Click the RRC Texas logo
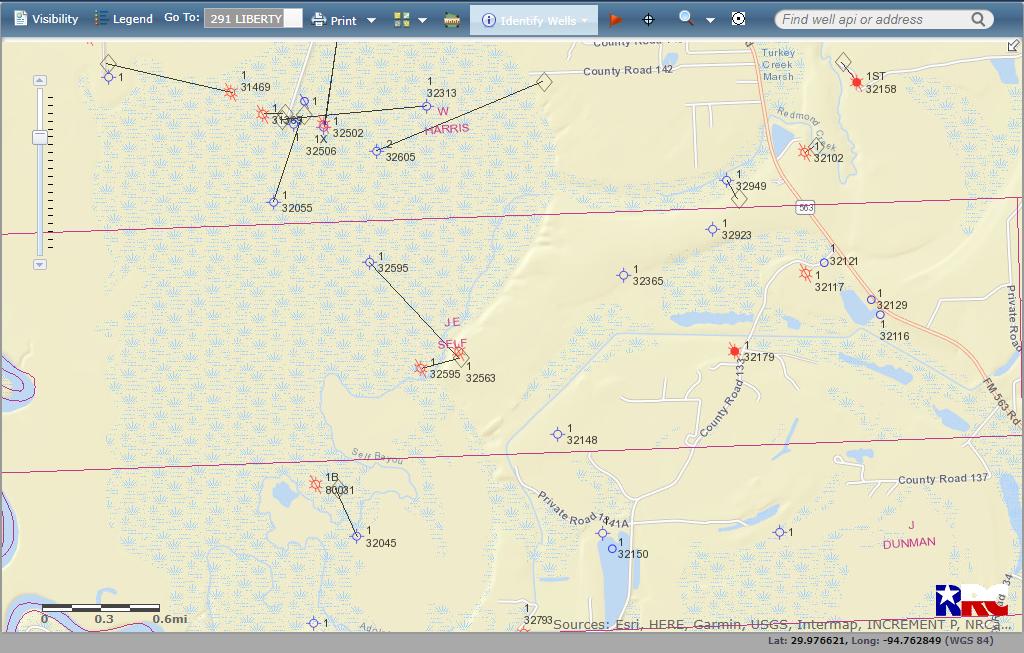The image size is (1024, 653). 971,600
